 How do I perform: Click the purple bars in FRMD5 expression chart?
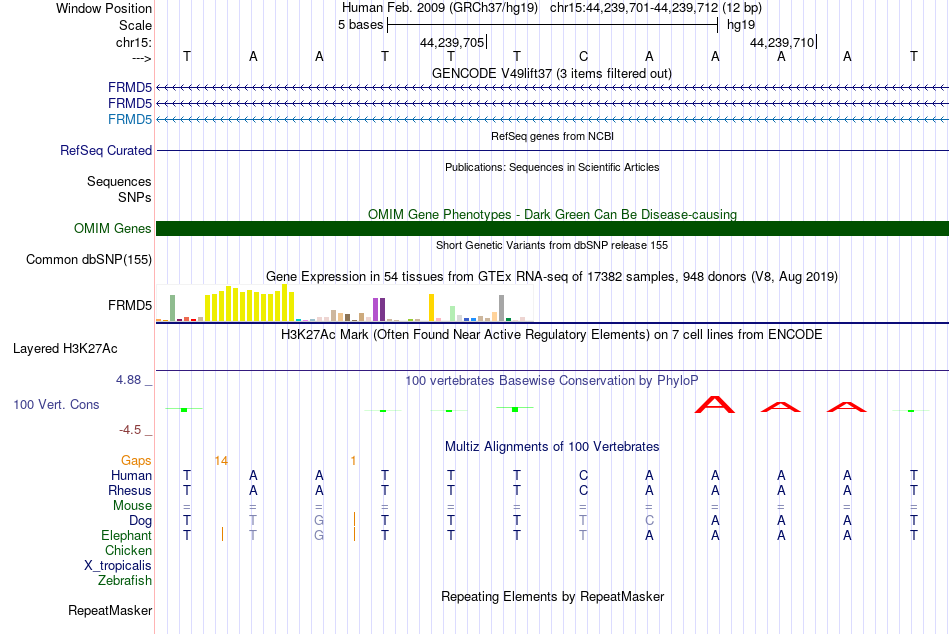(x=379, y=309)
